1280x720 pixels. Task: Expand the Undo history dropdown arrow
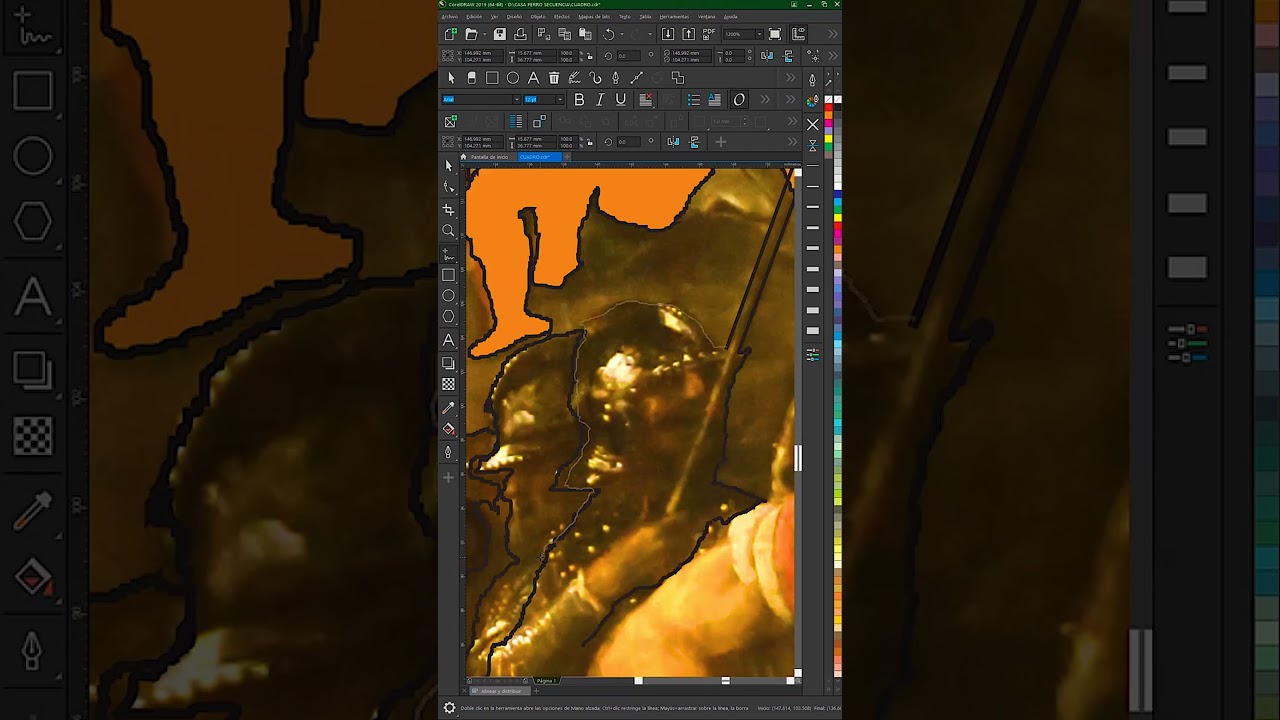(622, 34)
